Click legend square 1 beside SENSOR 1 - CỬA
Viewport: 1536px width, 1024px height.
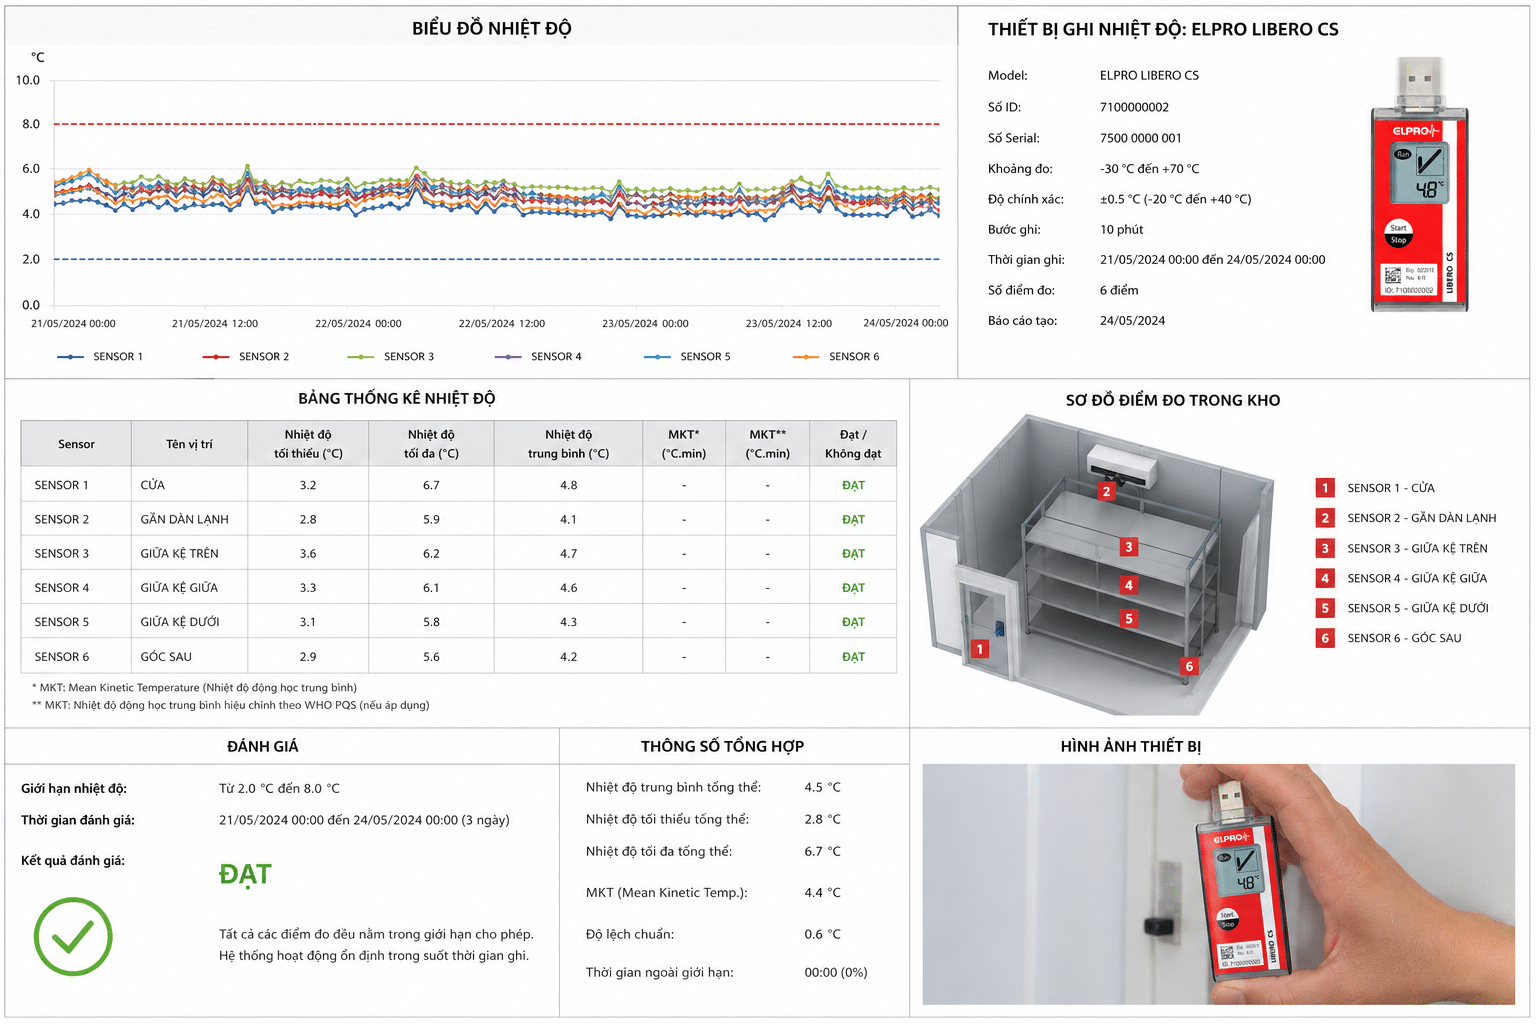coord(1325,488)
